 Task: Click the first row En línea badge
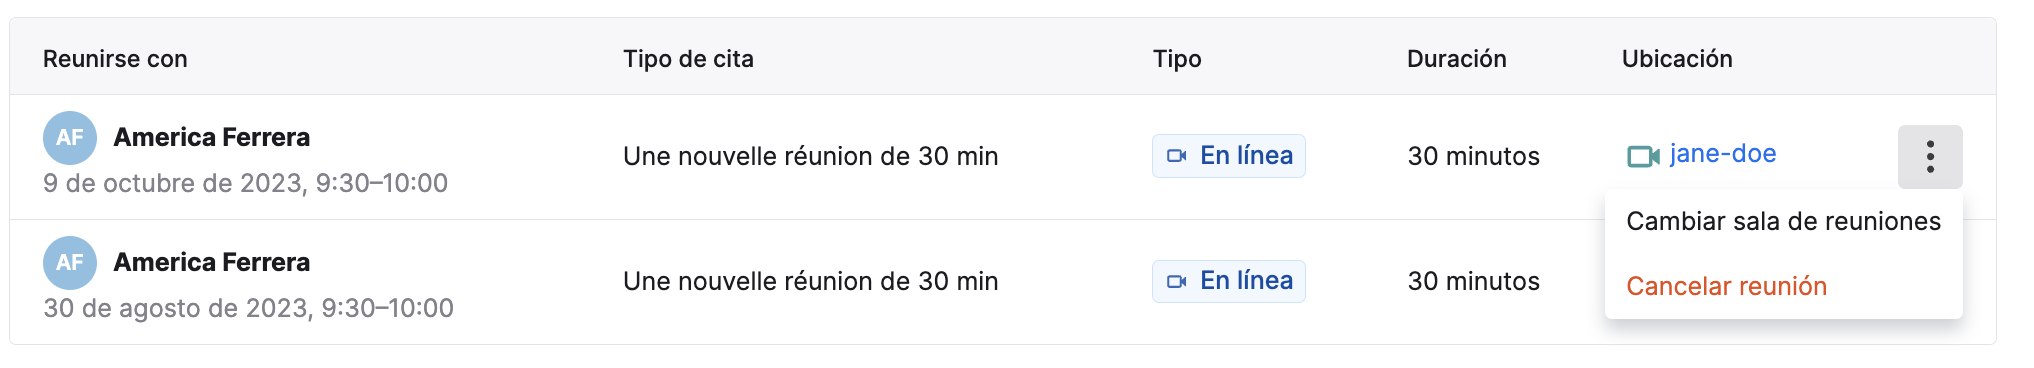(1229, 156)
